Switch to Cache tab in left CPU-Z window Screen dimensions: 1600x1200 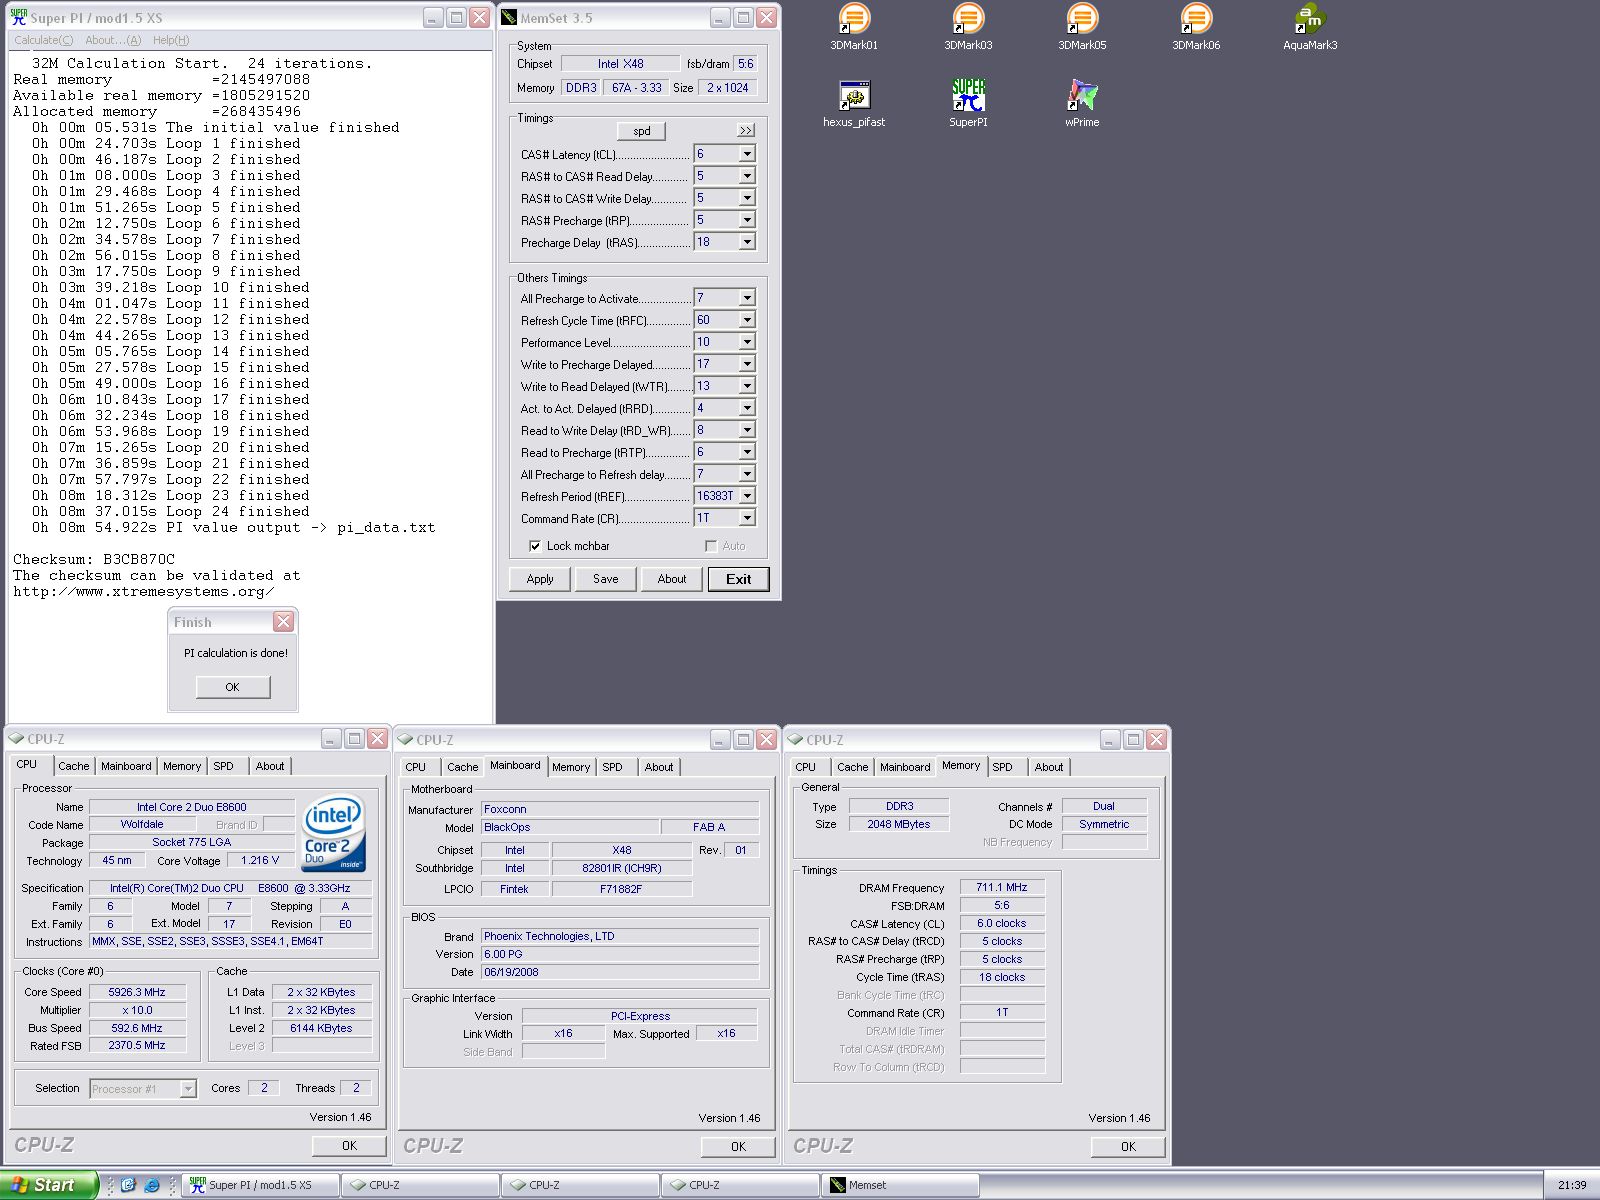pos(73,766)
